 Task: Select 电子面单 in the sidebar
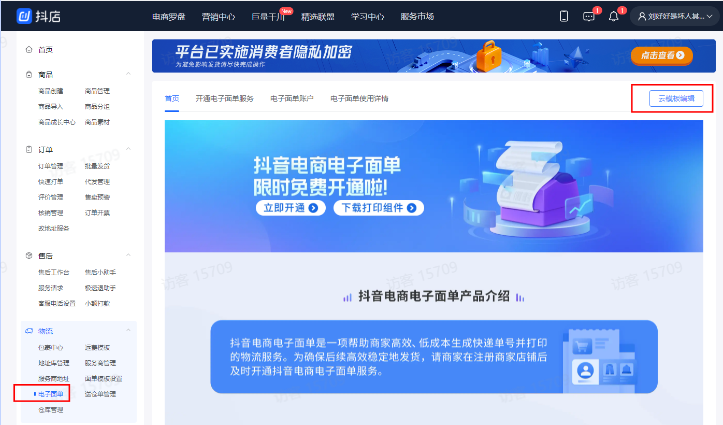50,394
